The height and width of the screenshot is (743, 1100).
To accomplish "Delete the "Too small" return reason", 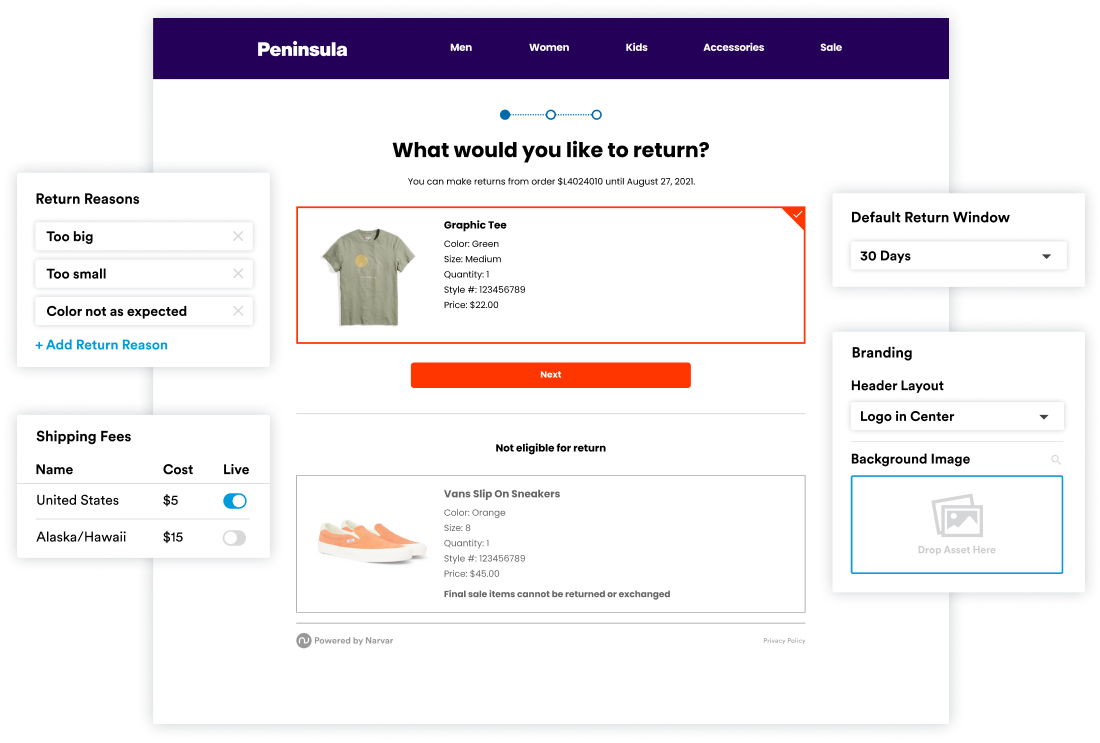I will (238, 274).
